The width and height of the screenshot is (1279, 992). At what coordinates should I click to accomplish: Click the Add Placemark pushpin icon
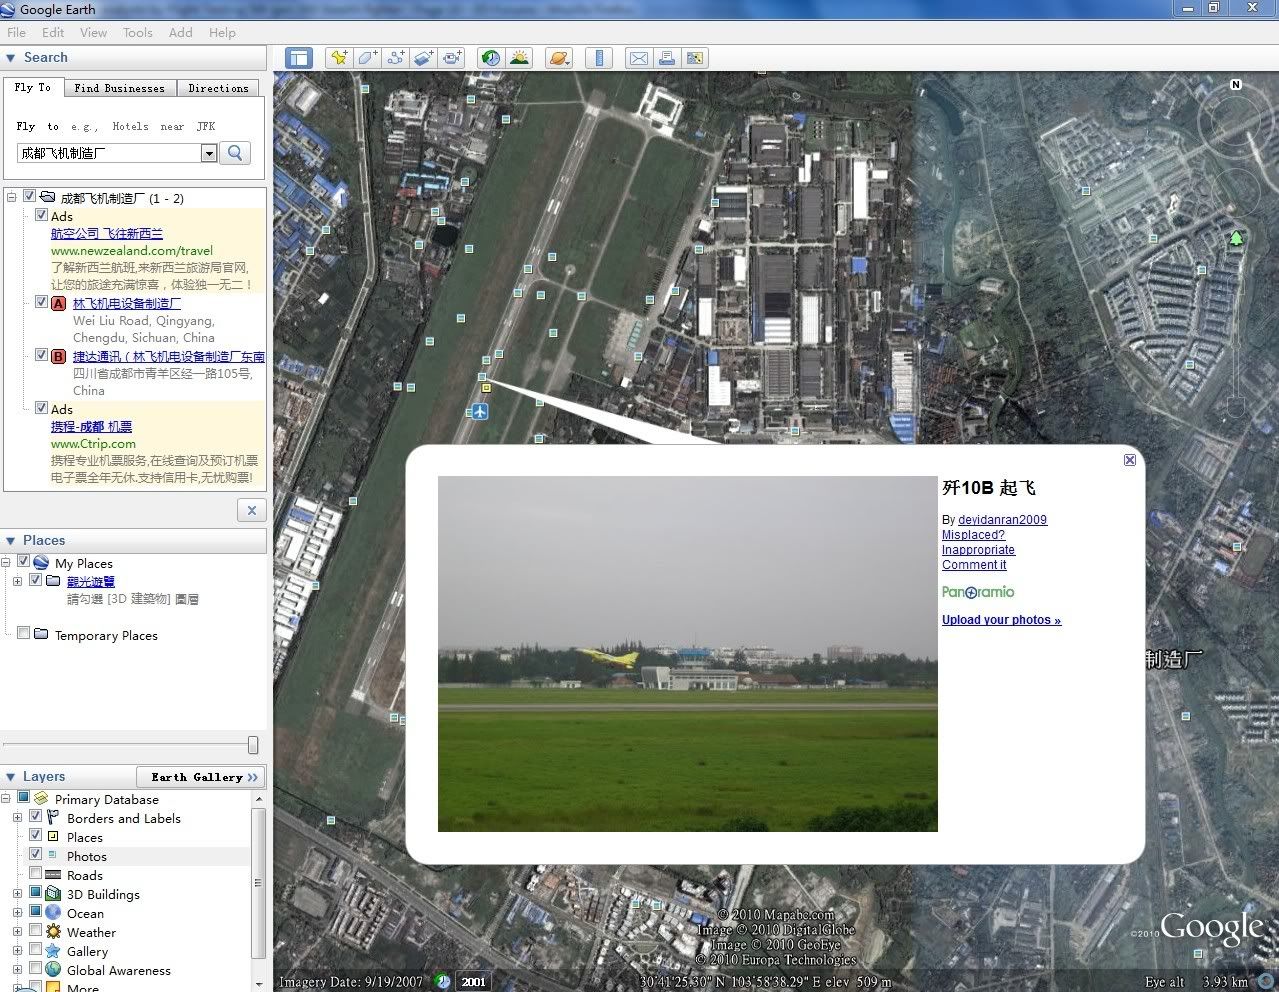(339, 58)
